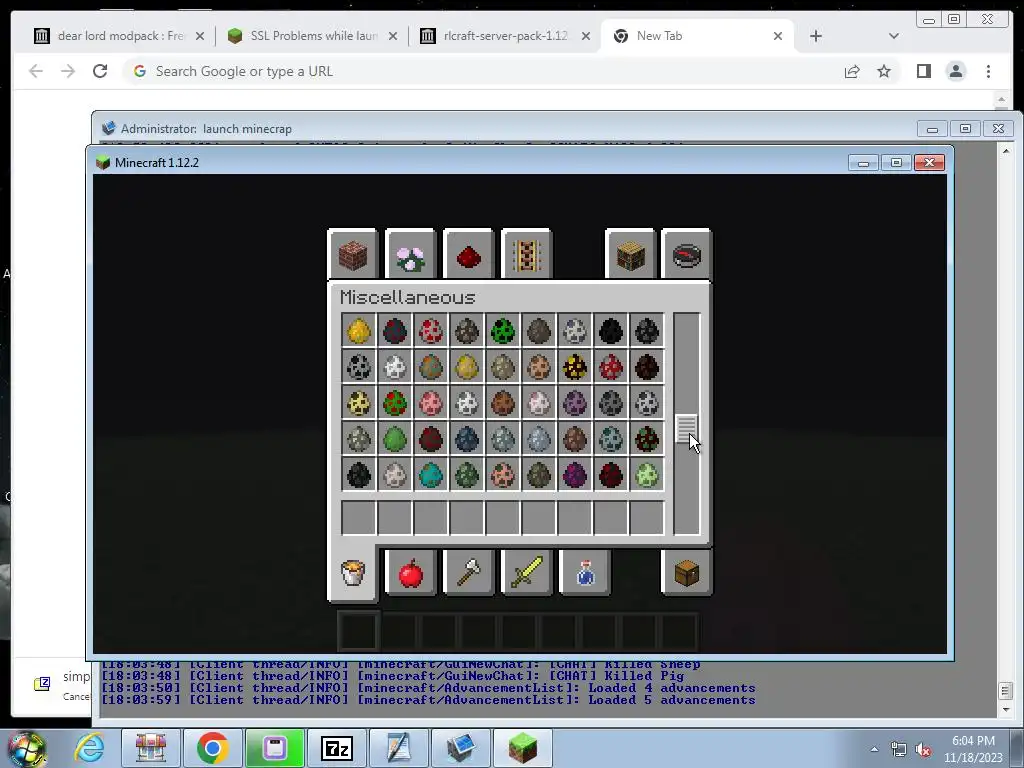Open the bookshelf Search Items tab
1024x768 pixels.
pyautogui.click(x=630, y=254)
